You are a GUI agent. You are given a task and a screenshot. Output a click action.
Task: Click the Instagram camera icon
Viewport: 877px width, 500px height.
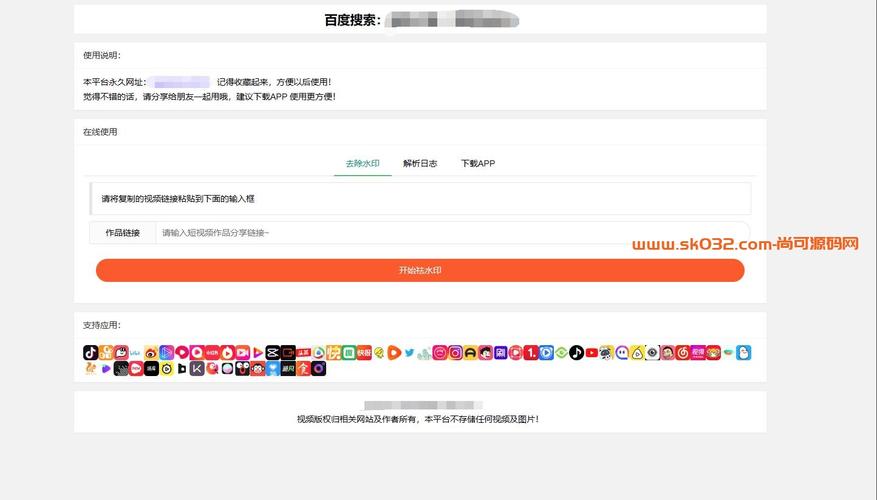(455, 352)
